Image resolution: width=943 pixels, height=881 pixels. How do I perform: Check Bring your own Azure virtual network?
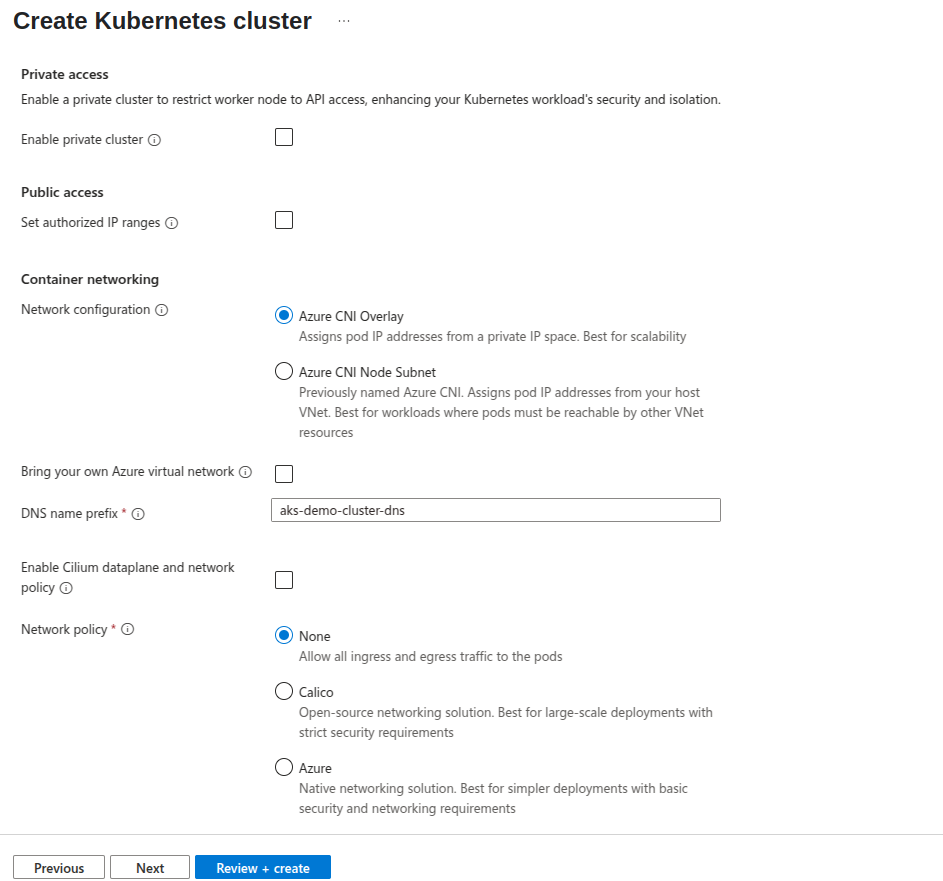[x=284, y=474]
